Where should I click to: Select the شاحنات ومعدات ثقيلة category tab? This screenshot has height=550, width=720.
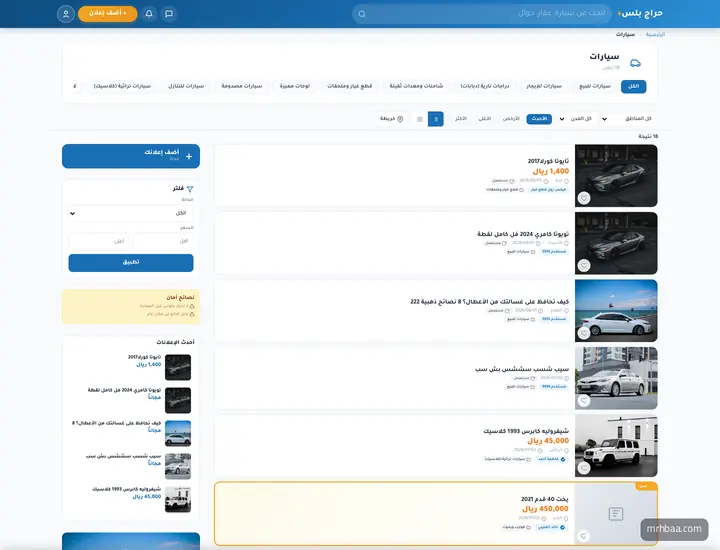[416, 86]
